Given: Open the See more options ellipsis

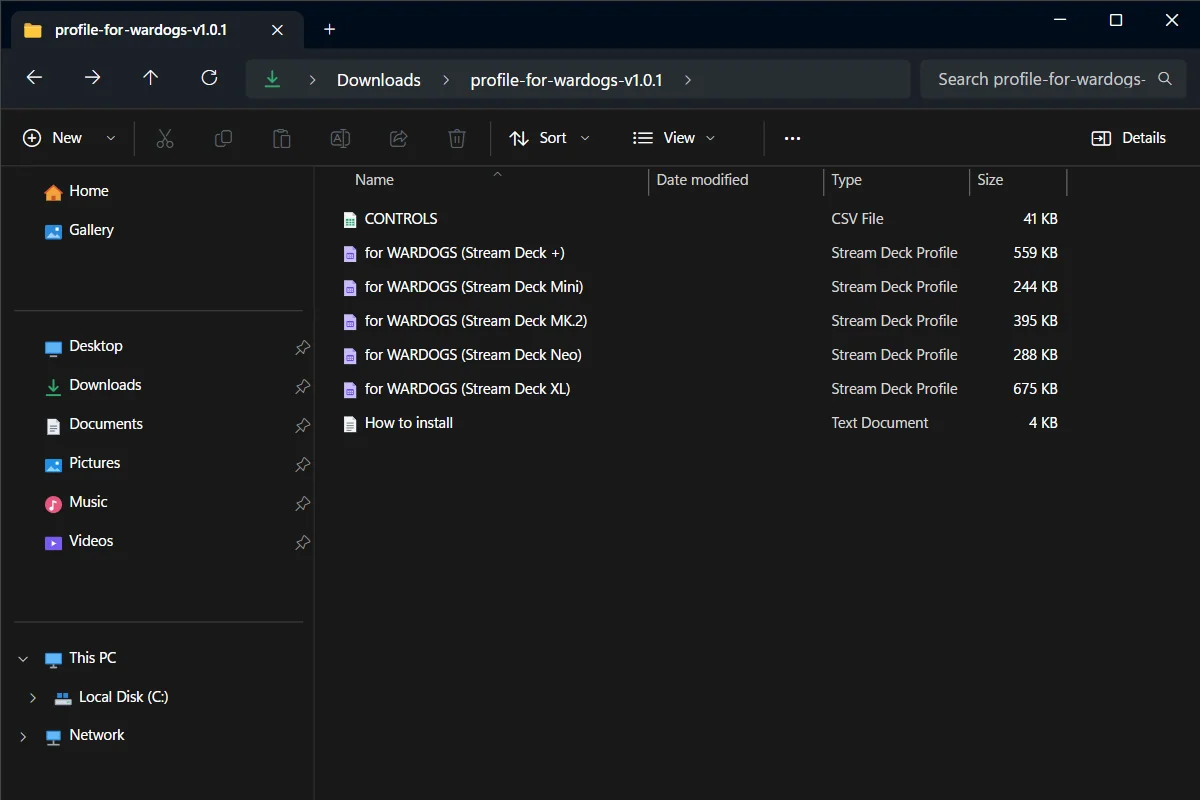Looking at the screenshot, I should [x=793, y=138].
